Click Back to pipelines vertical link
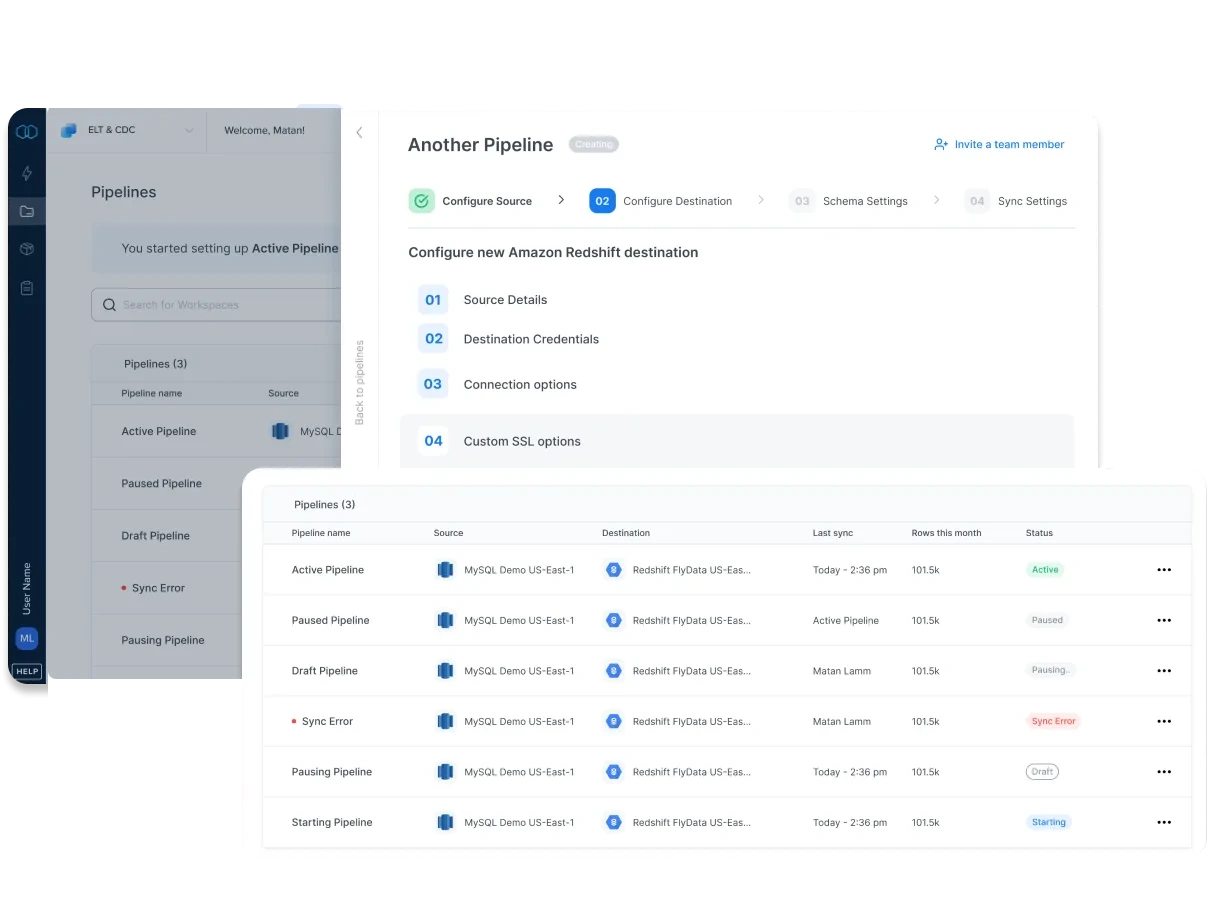The width and height of the screenshot is (1214, 922). (x=360, y=382)
